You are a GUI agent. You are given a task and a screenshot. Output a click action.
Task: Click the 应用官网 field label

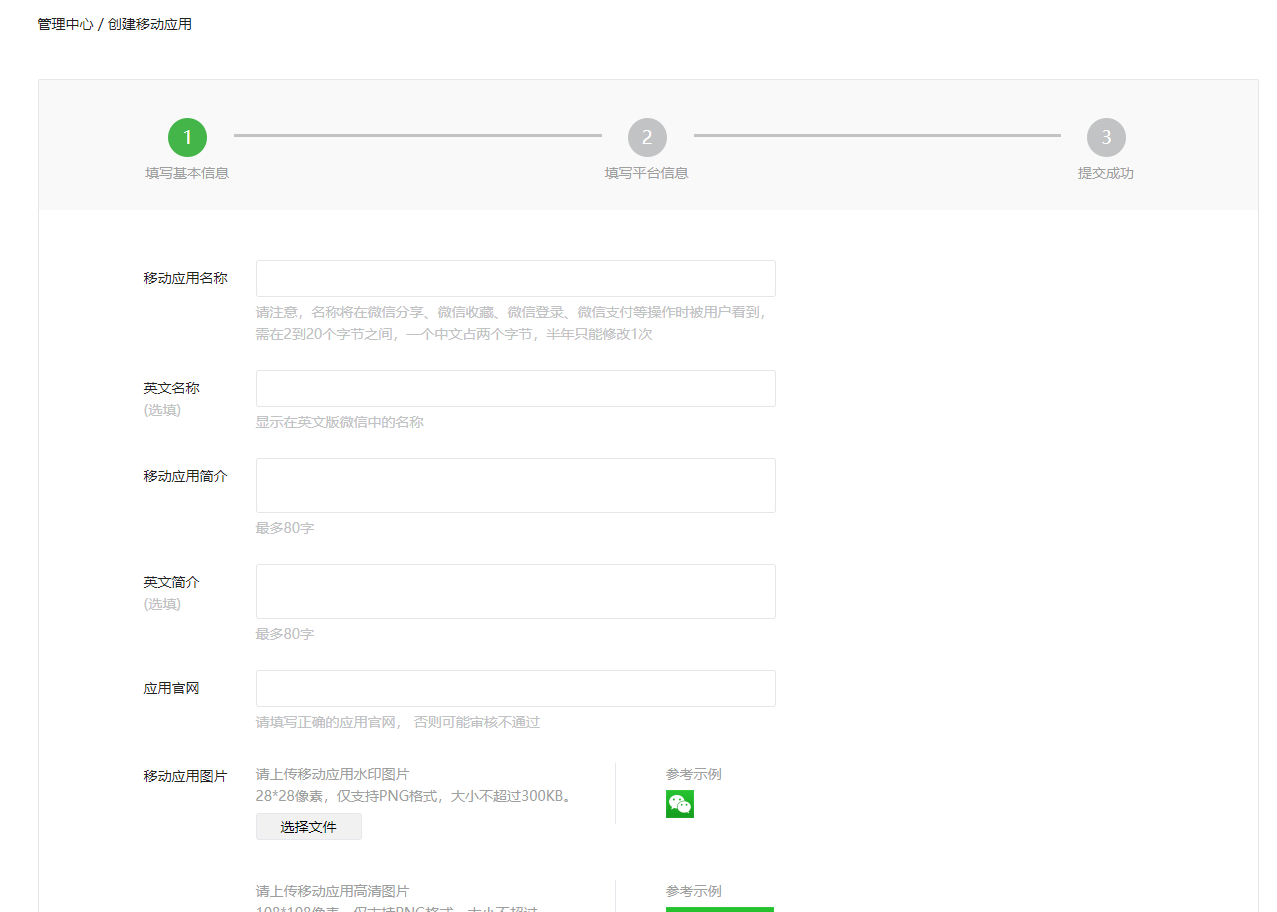click(x=171, y=689)
